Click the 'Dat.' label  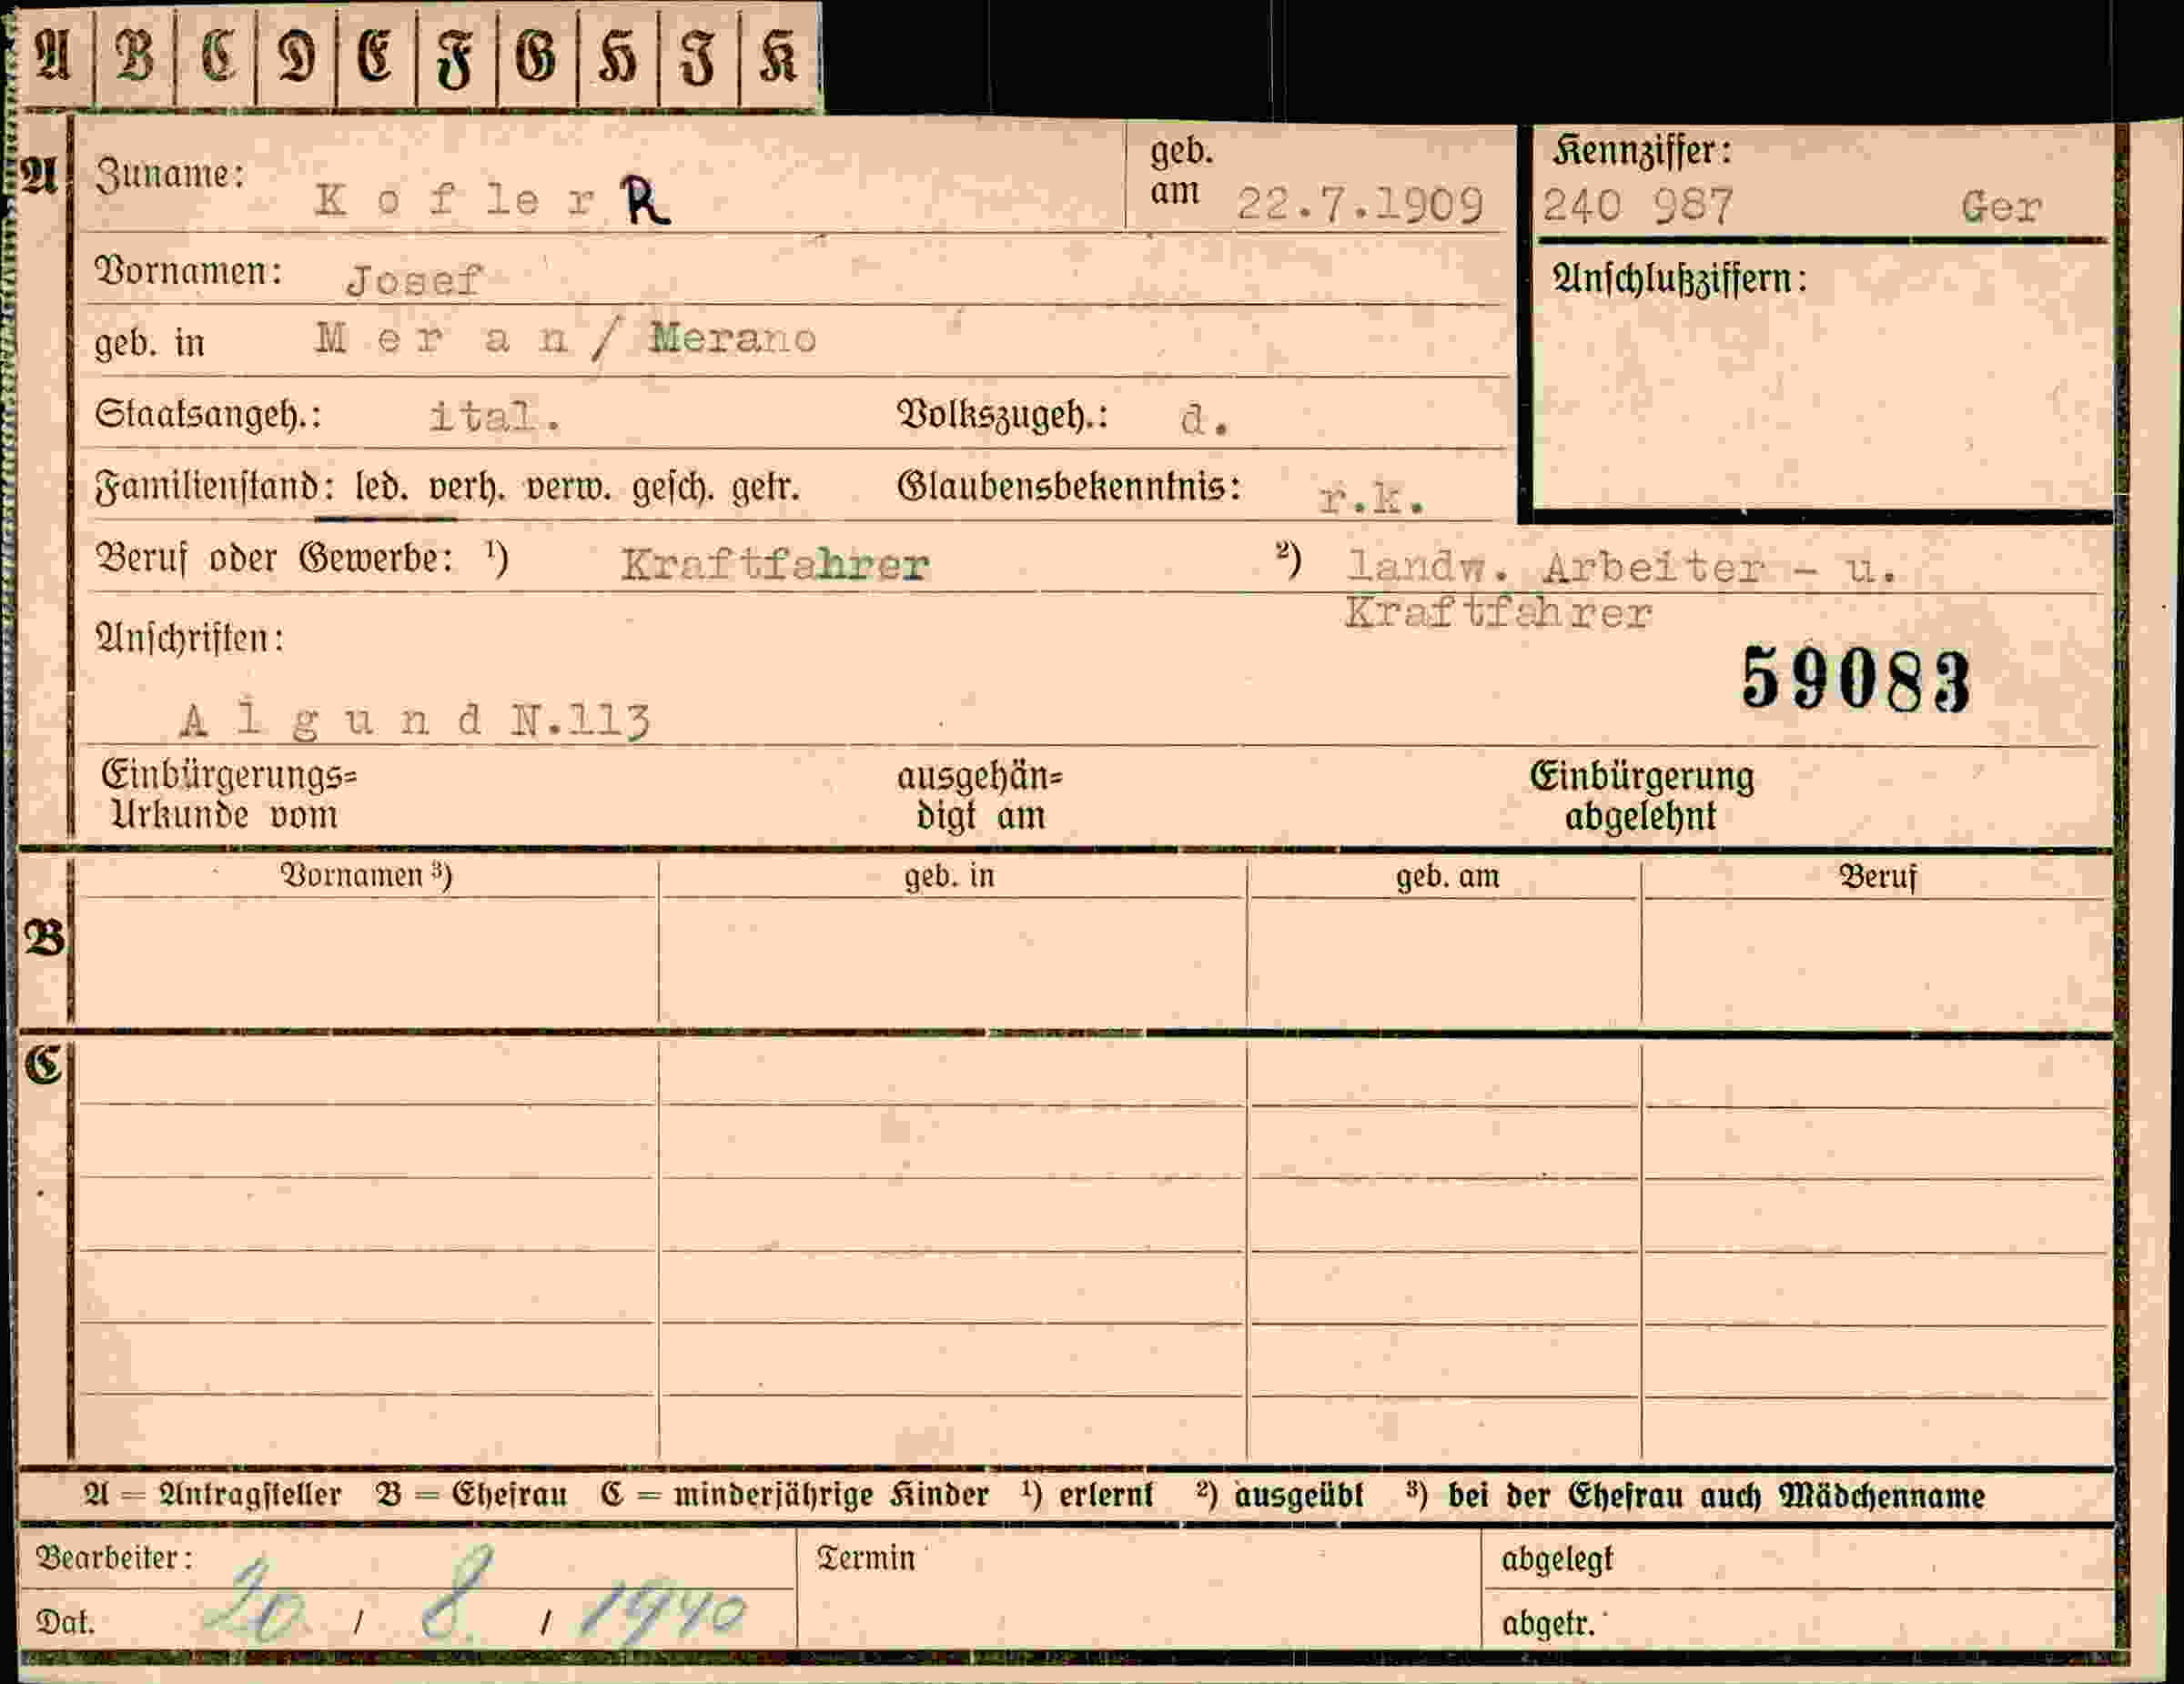[65, 1621]
